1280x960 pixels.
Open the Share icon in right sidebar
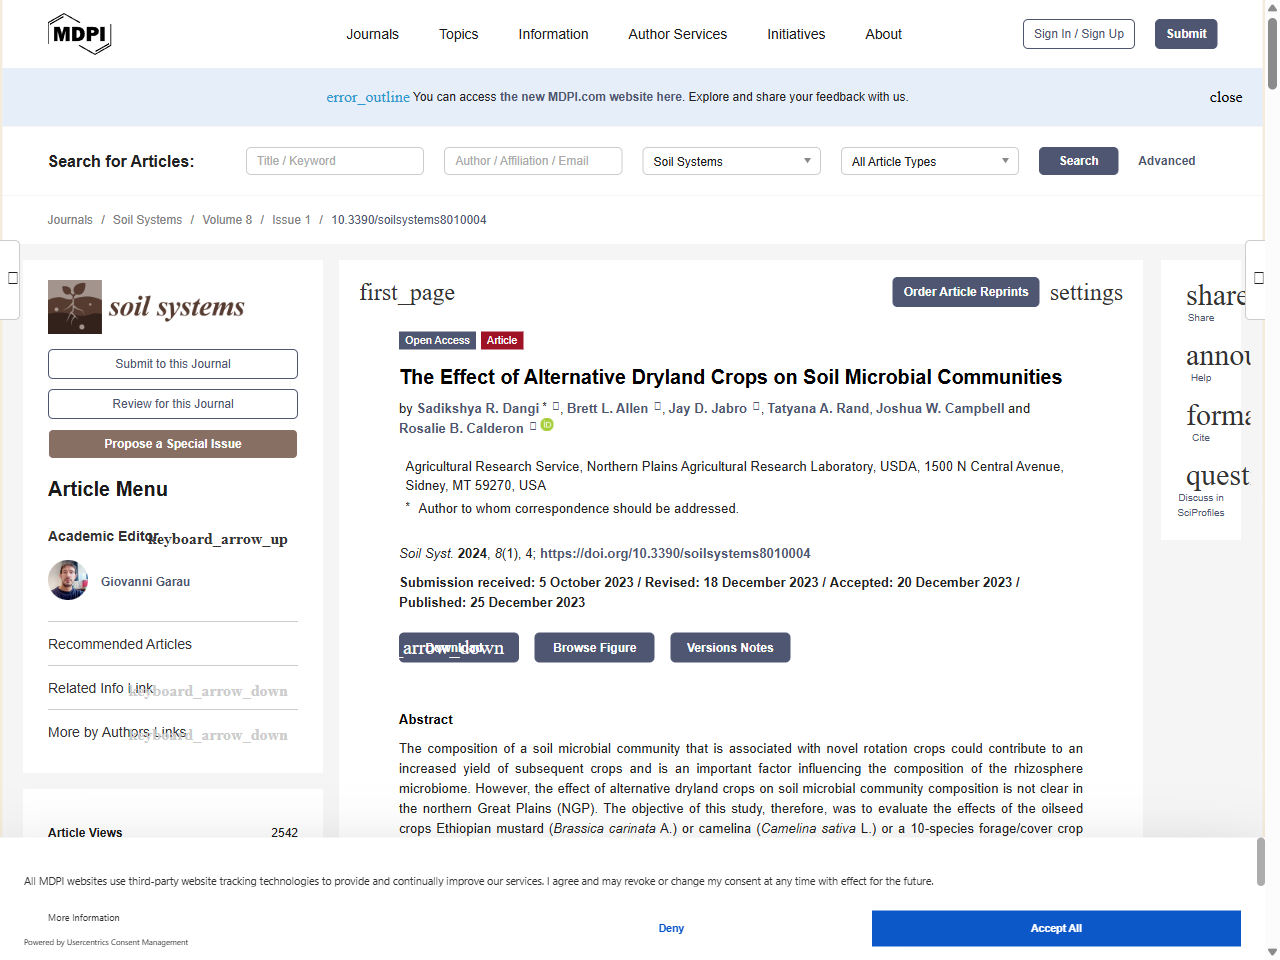tap(1213, 296)
